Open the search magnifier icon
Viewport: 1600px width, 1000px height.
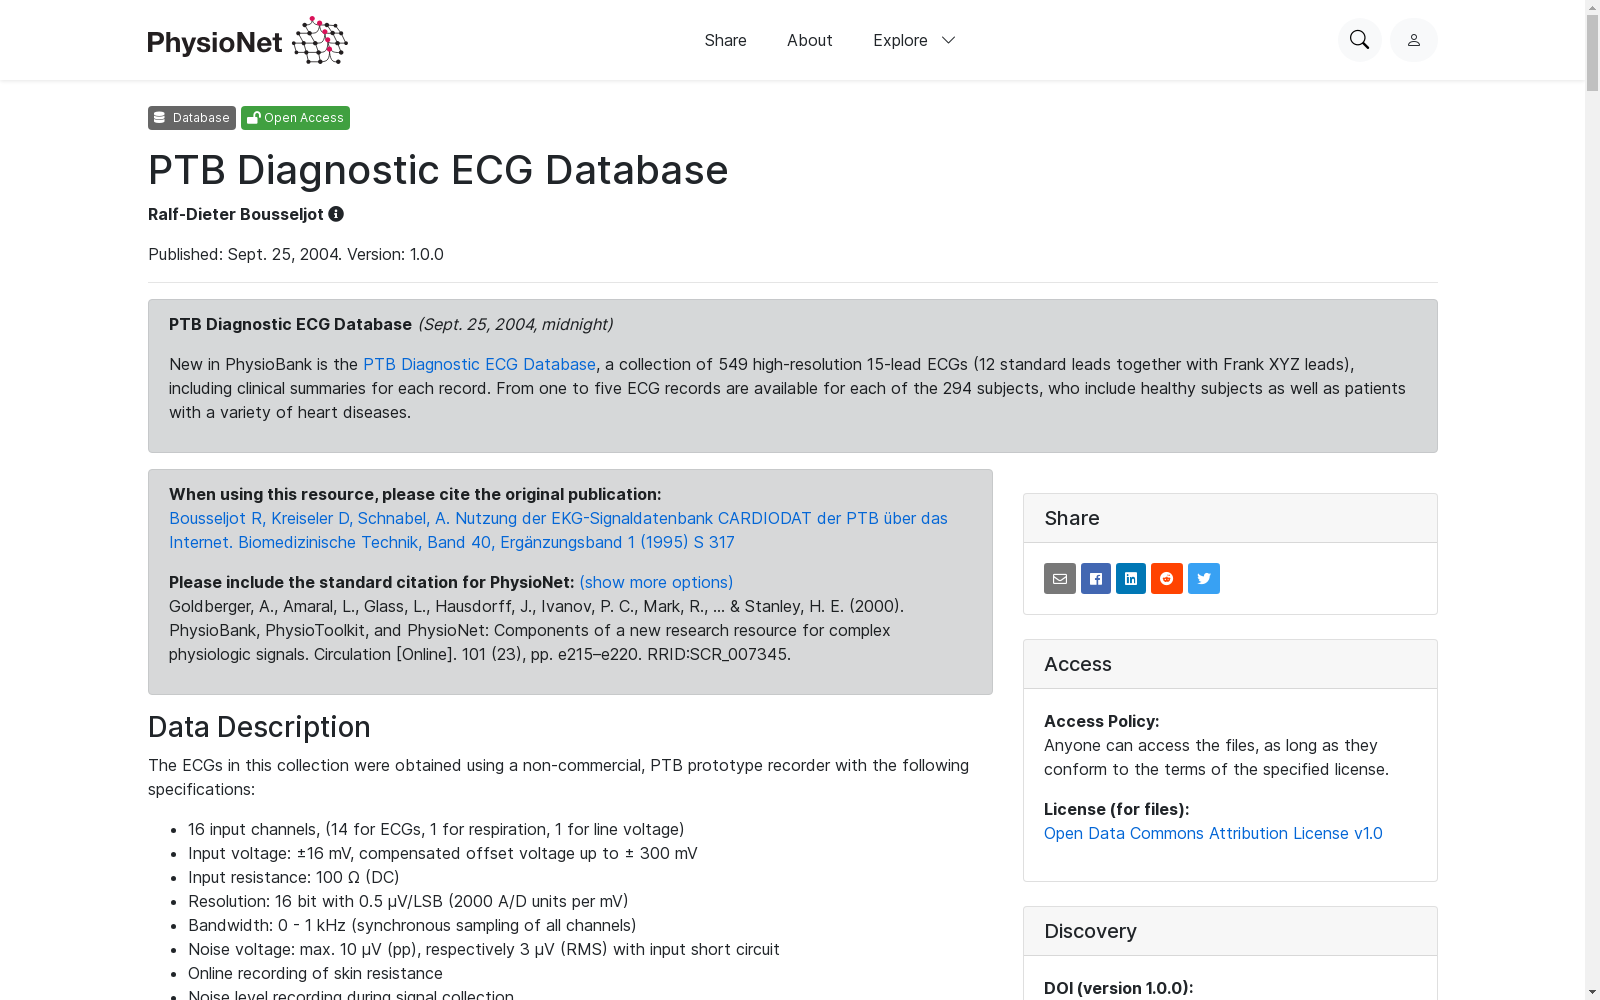point(1359,40)
